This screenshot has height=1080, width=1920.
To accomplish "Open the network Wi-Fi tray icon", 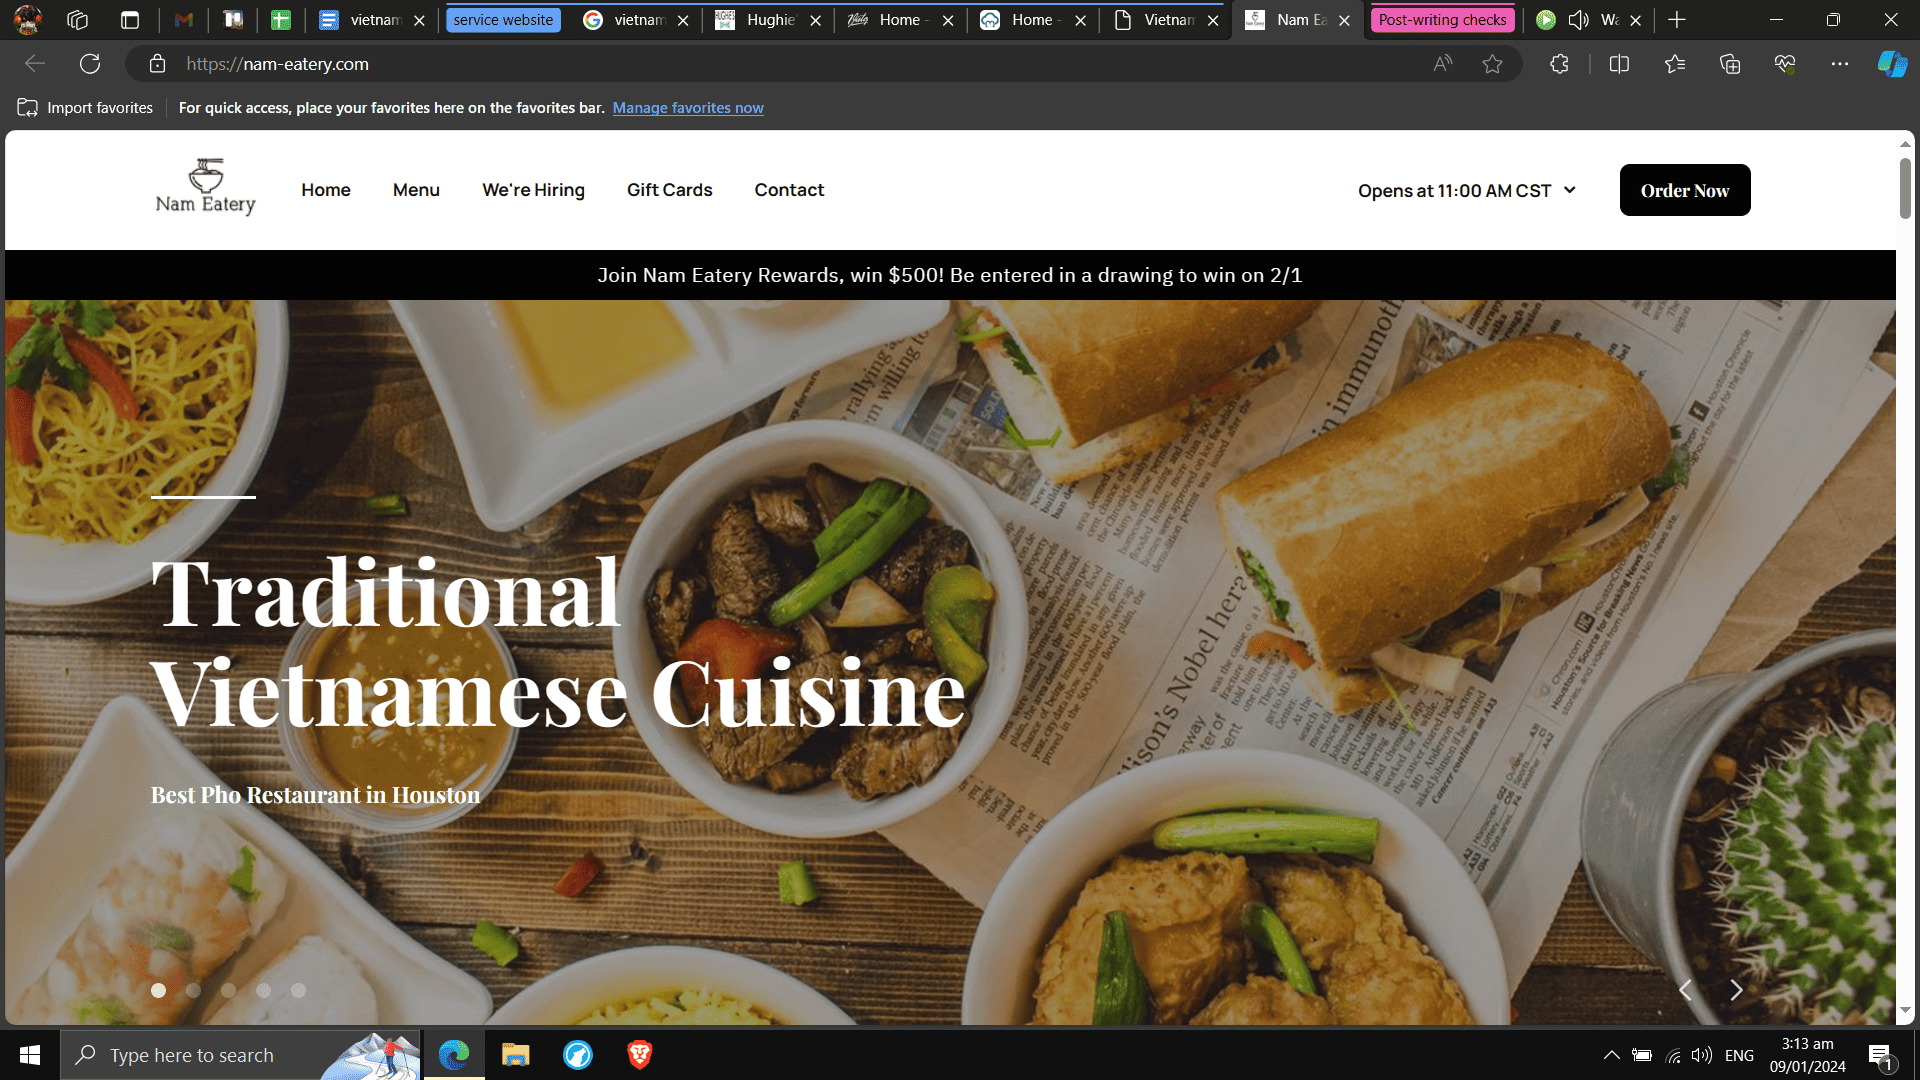I will [1672, 1055].
